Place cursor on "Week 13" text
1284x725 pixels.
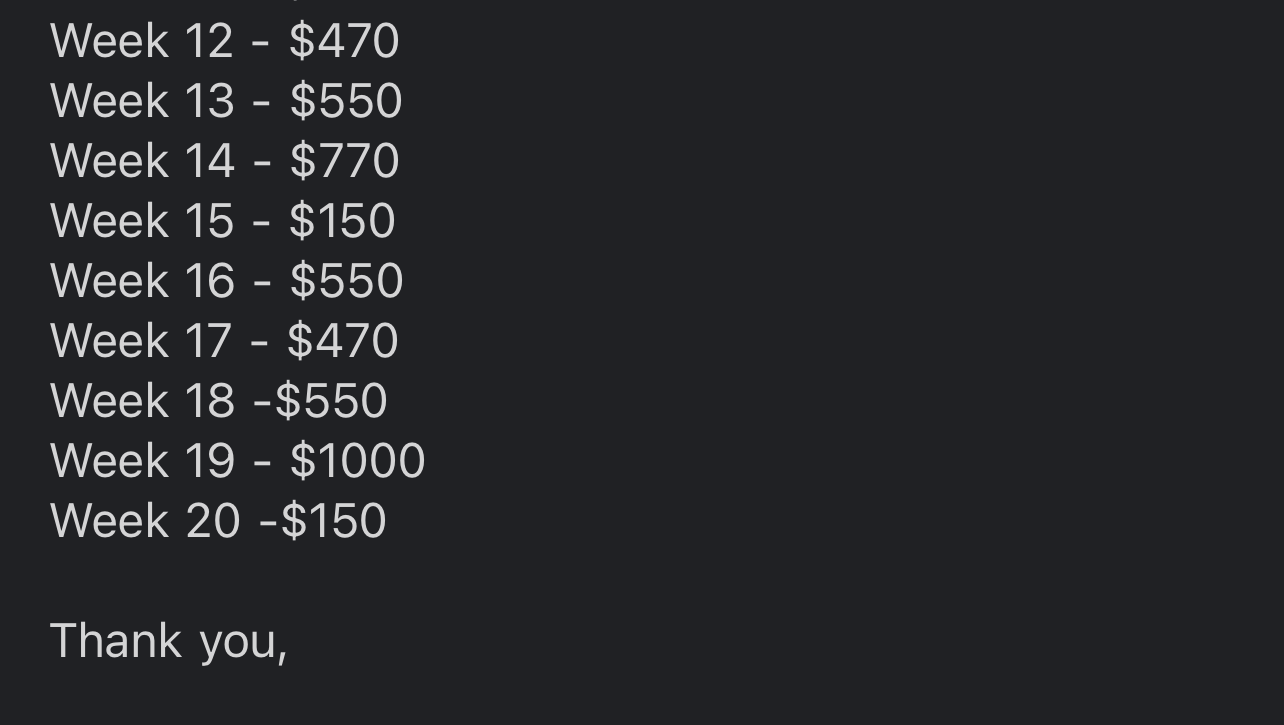coord(141,102)
